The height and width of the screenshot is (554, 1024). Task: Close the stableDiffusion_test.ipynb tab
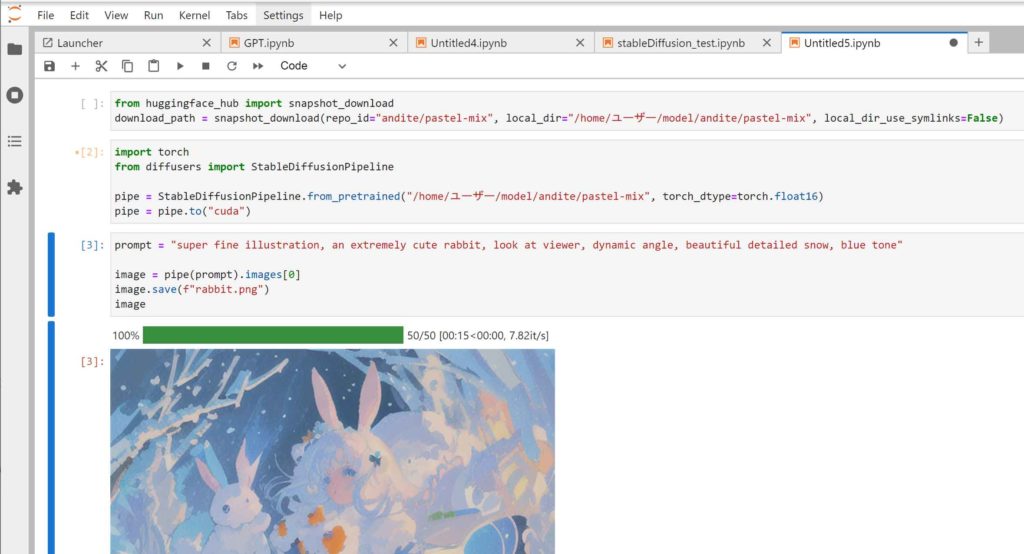point(767,43)
